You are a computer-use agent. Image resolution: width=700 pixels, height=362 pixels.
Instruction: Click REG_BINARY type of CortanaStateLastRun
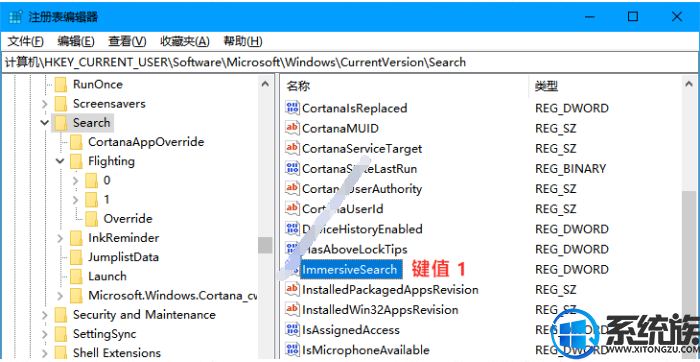point(571,169)
